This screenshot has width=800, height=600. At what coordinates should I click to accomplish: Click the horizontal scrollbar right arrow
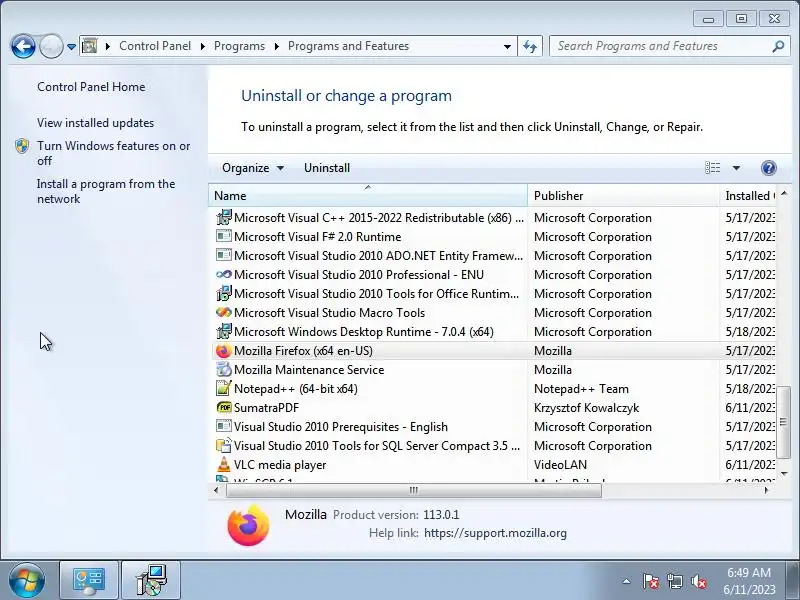click(766, 490)
